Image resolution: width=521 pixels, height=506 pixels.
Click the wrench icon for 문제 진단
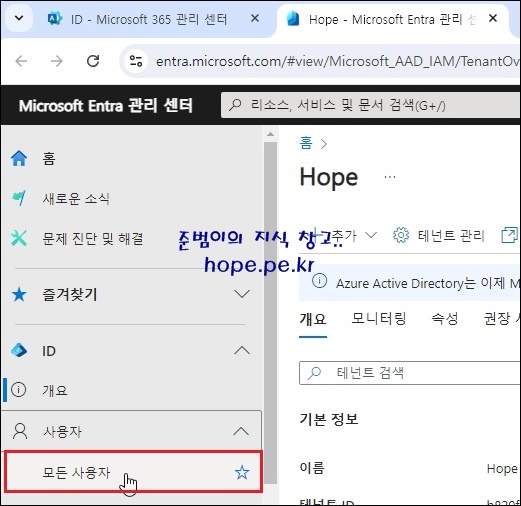pyautogui.click(x=19, y=238)
